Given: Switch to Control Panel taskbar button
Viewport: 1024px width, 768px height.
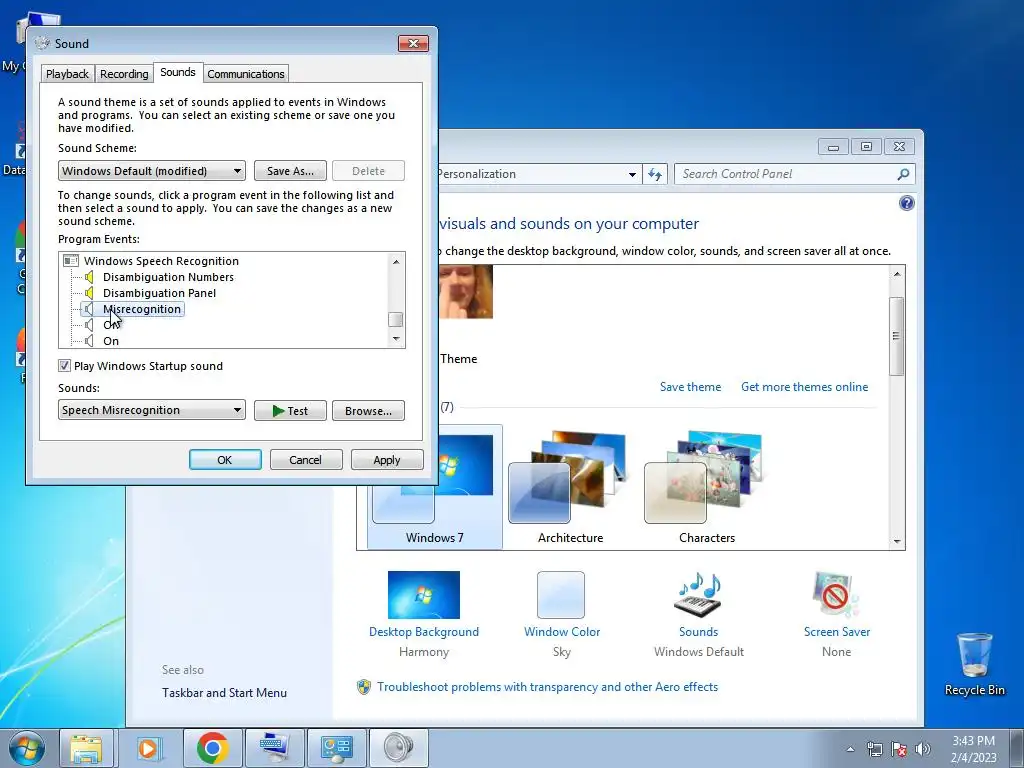Looking at the screenshot, I should (x=337, y=748).
